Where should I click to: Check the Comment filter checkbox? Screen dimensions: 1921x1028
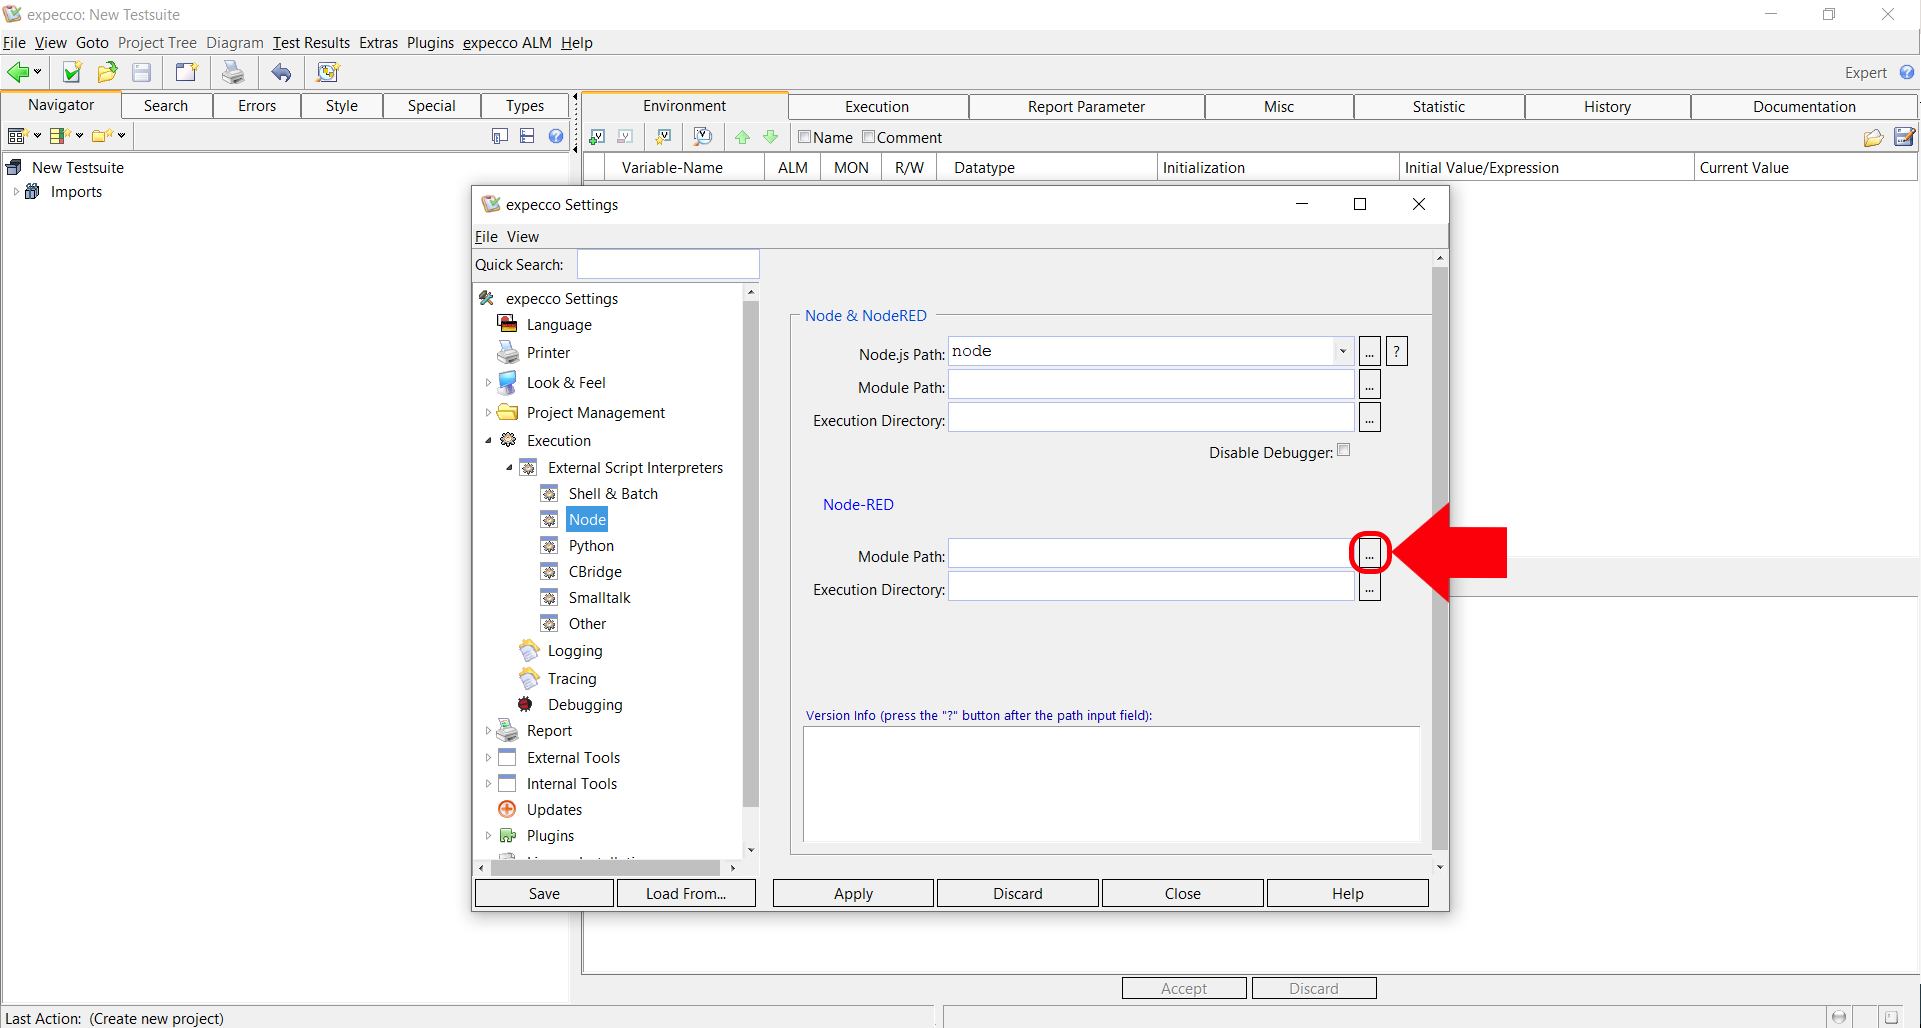868,137
